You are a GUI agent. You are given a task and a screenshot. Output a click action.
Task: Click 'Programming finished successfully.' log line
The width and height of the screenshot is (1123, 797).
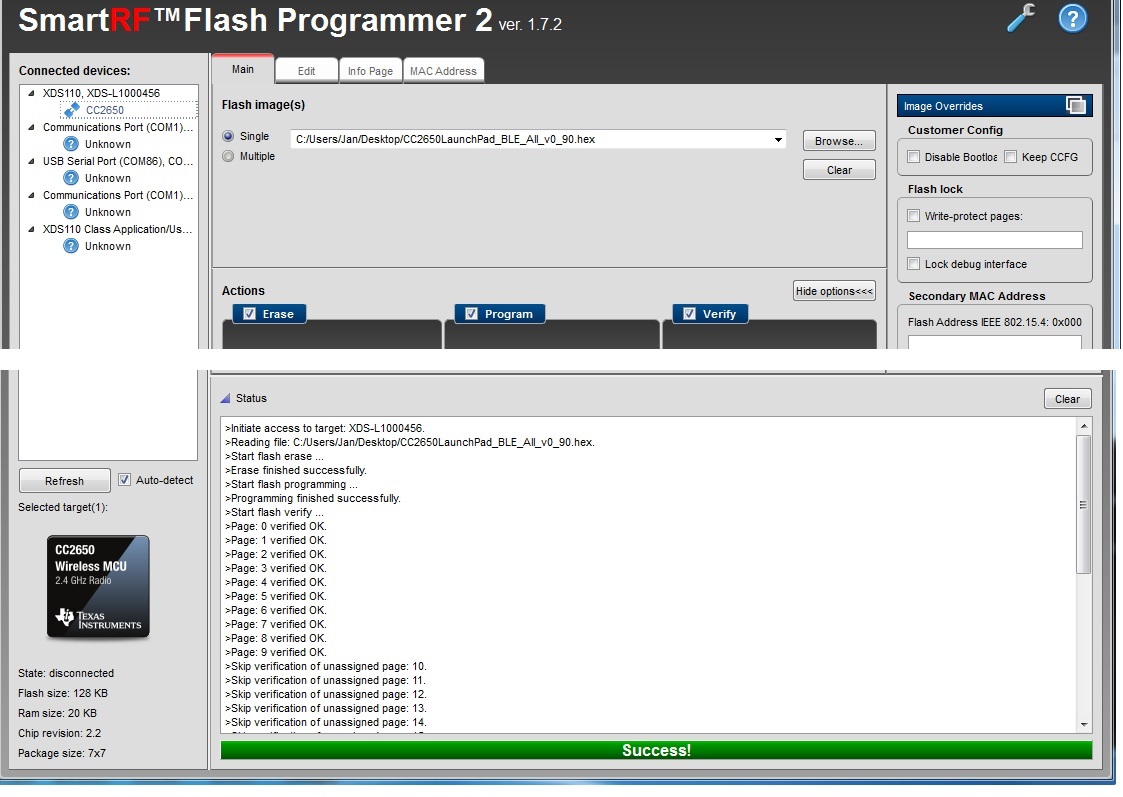[313, 498]
